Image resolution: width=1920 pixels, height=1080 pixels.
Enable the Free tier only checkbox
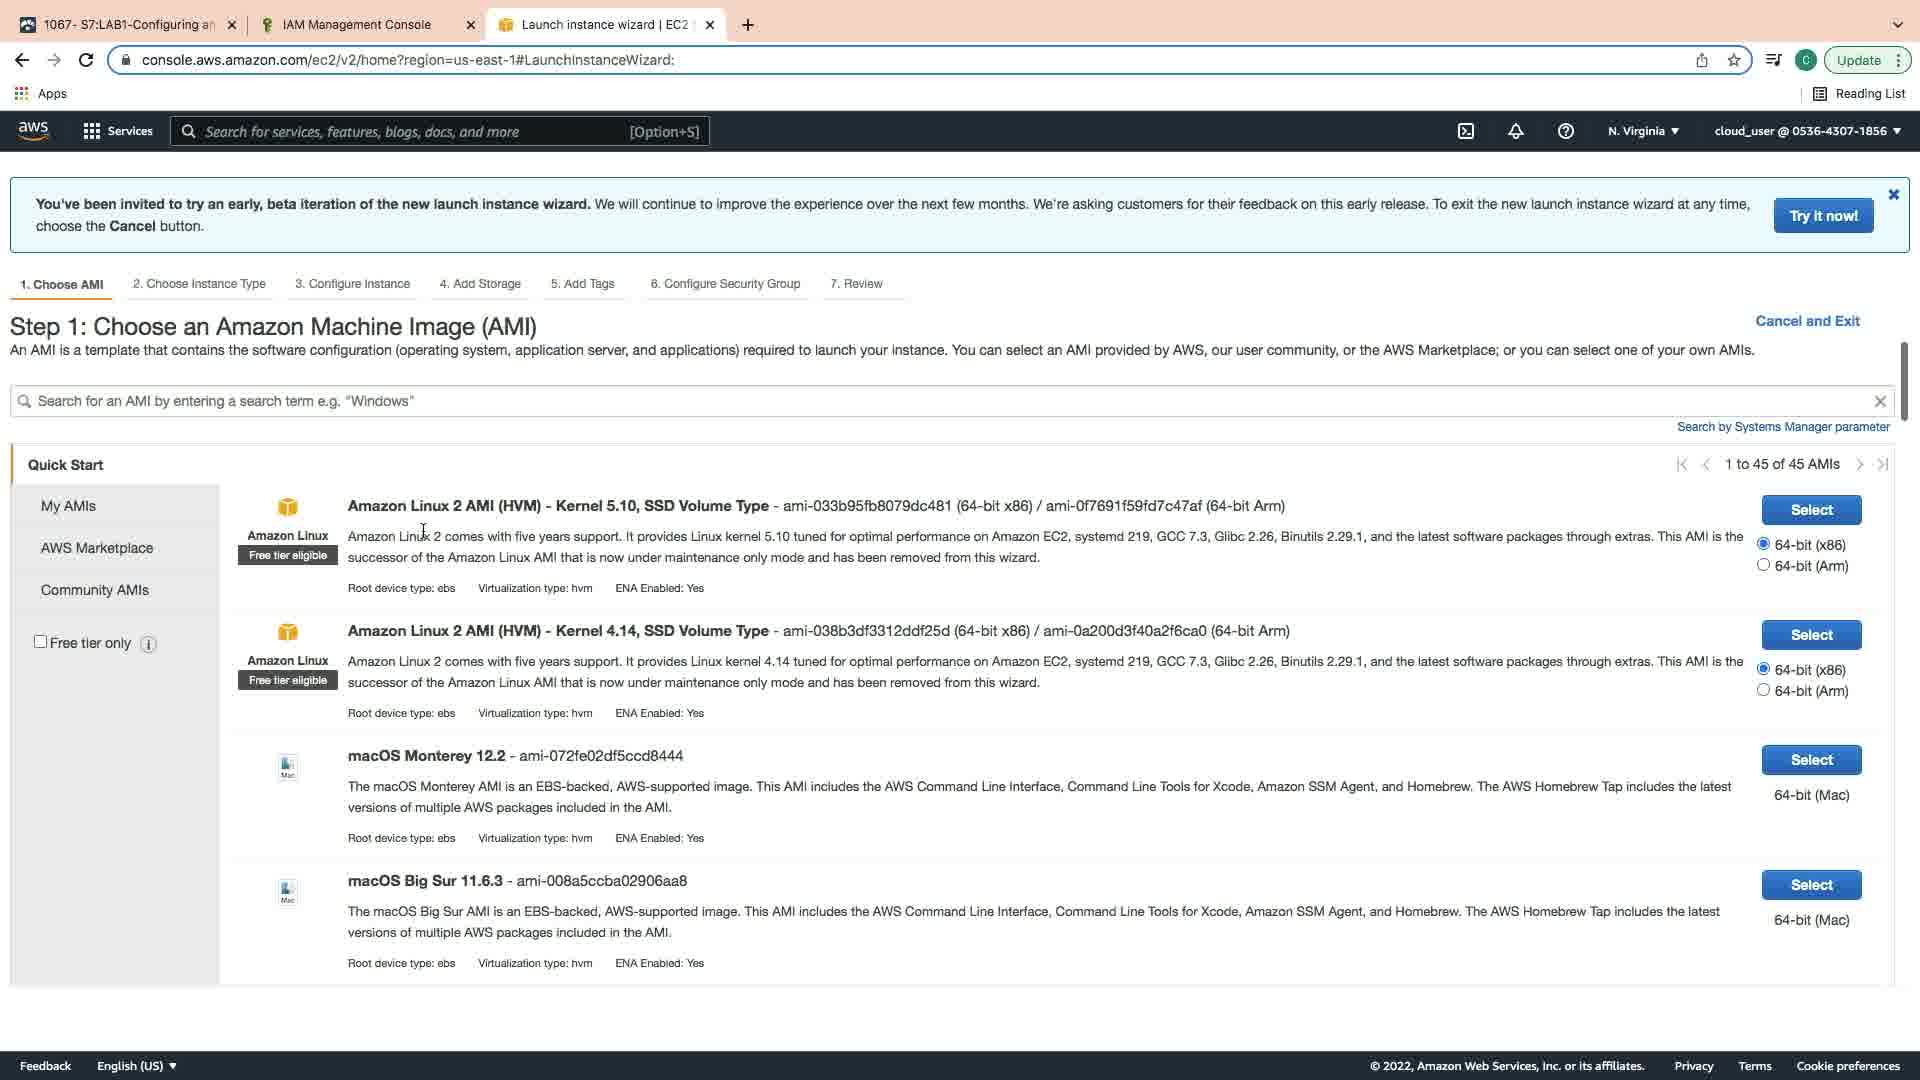[41, 642]
